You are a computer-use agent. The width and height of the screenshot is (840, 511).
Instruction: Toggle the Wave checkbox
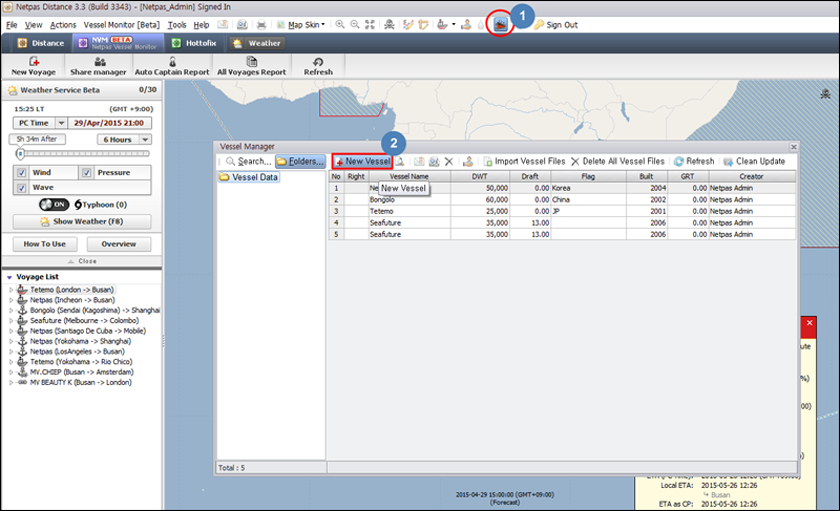(21, 187)
